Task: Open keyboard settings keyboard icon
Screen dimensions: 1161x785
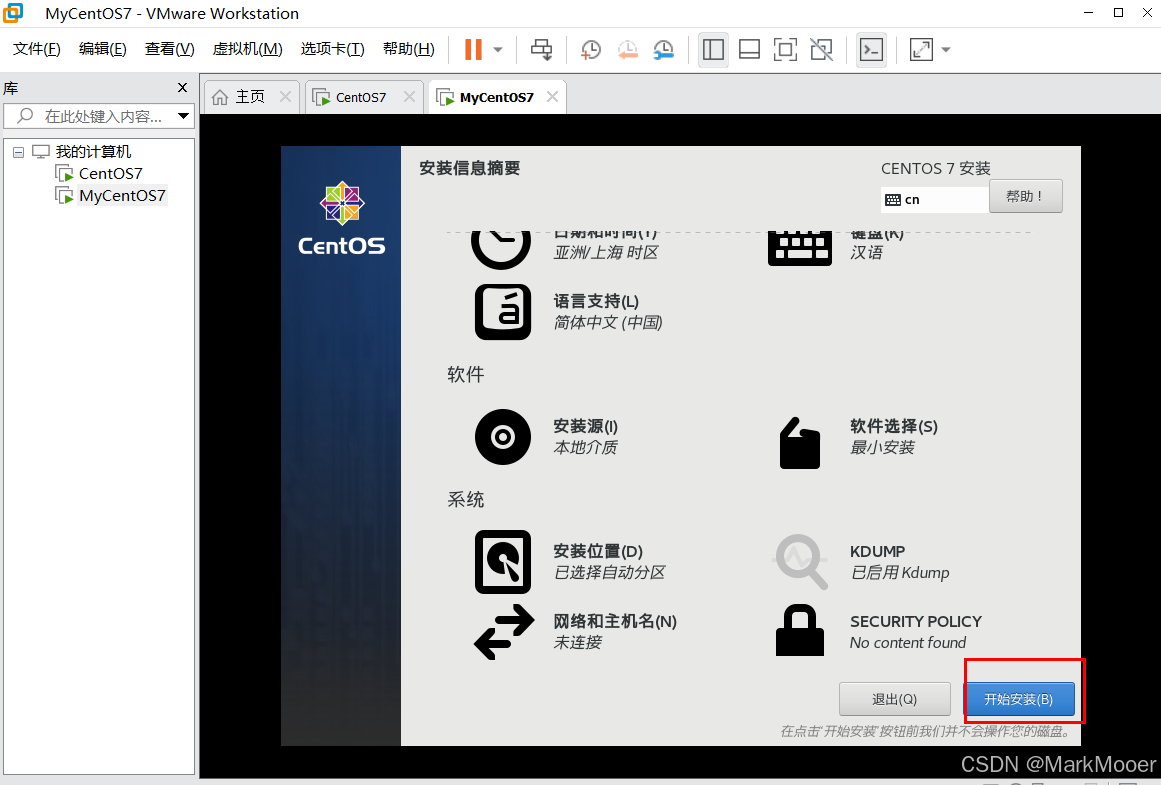Action: point(800,248)
